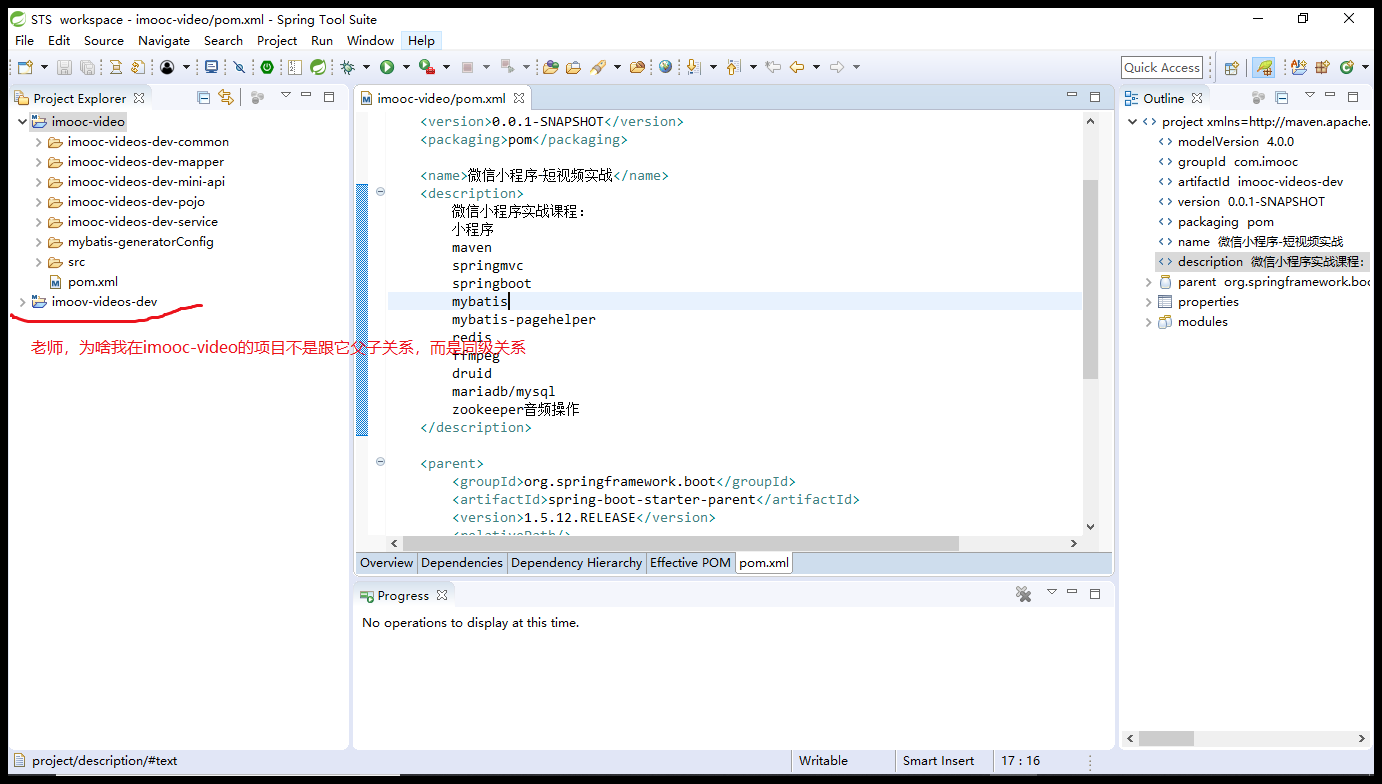
Task: Switch to the Dependencies tab
Action: (x=462, y=562)
